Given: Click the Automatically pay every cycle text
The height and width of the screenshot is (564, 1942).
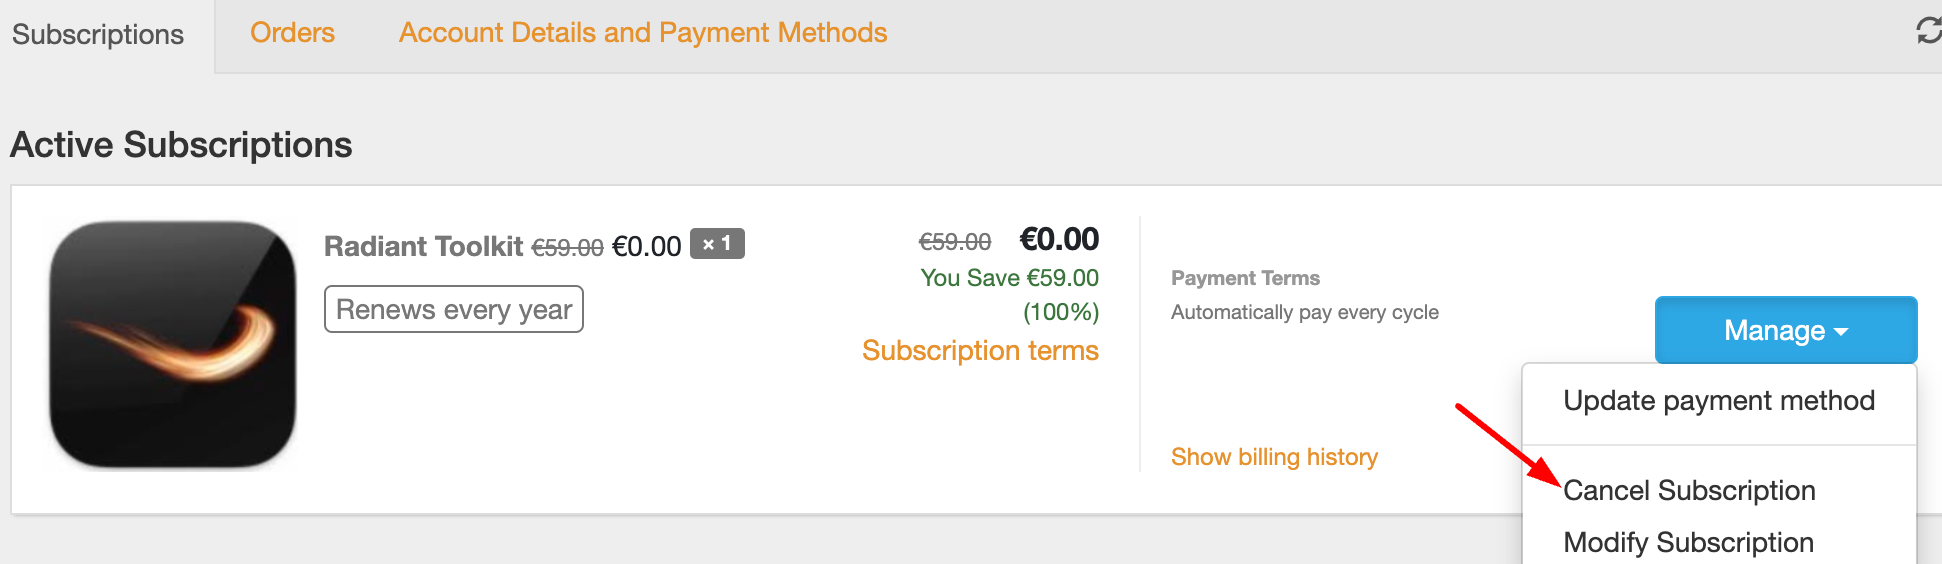Looking at the screenshot, I should point(1305,312).
